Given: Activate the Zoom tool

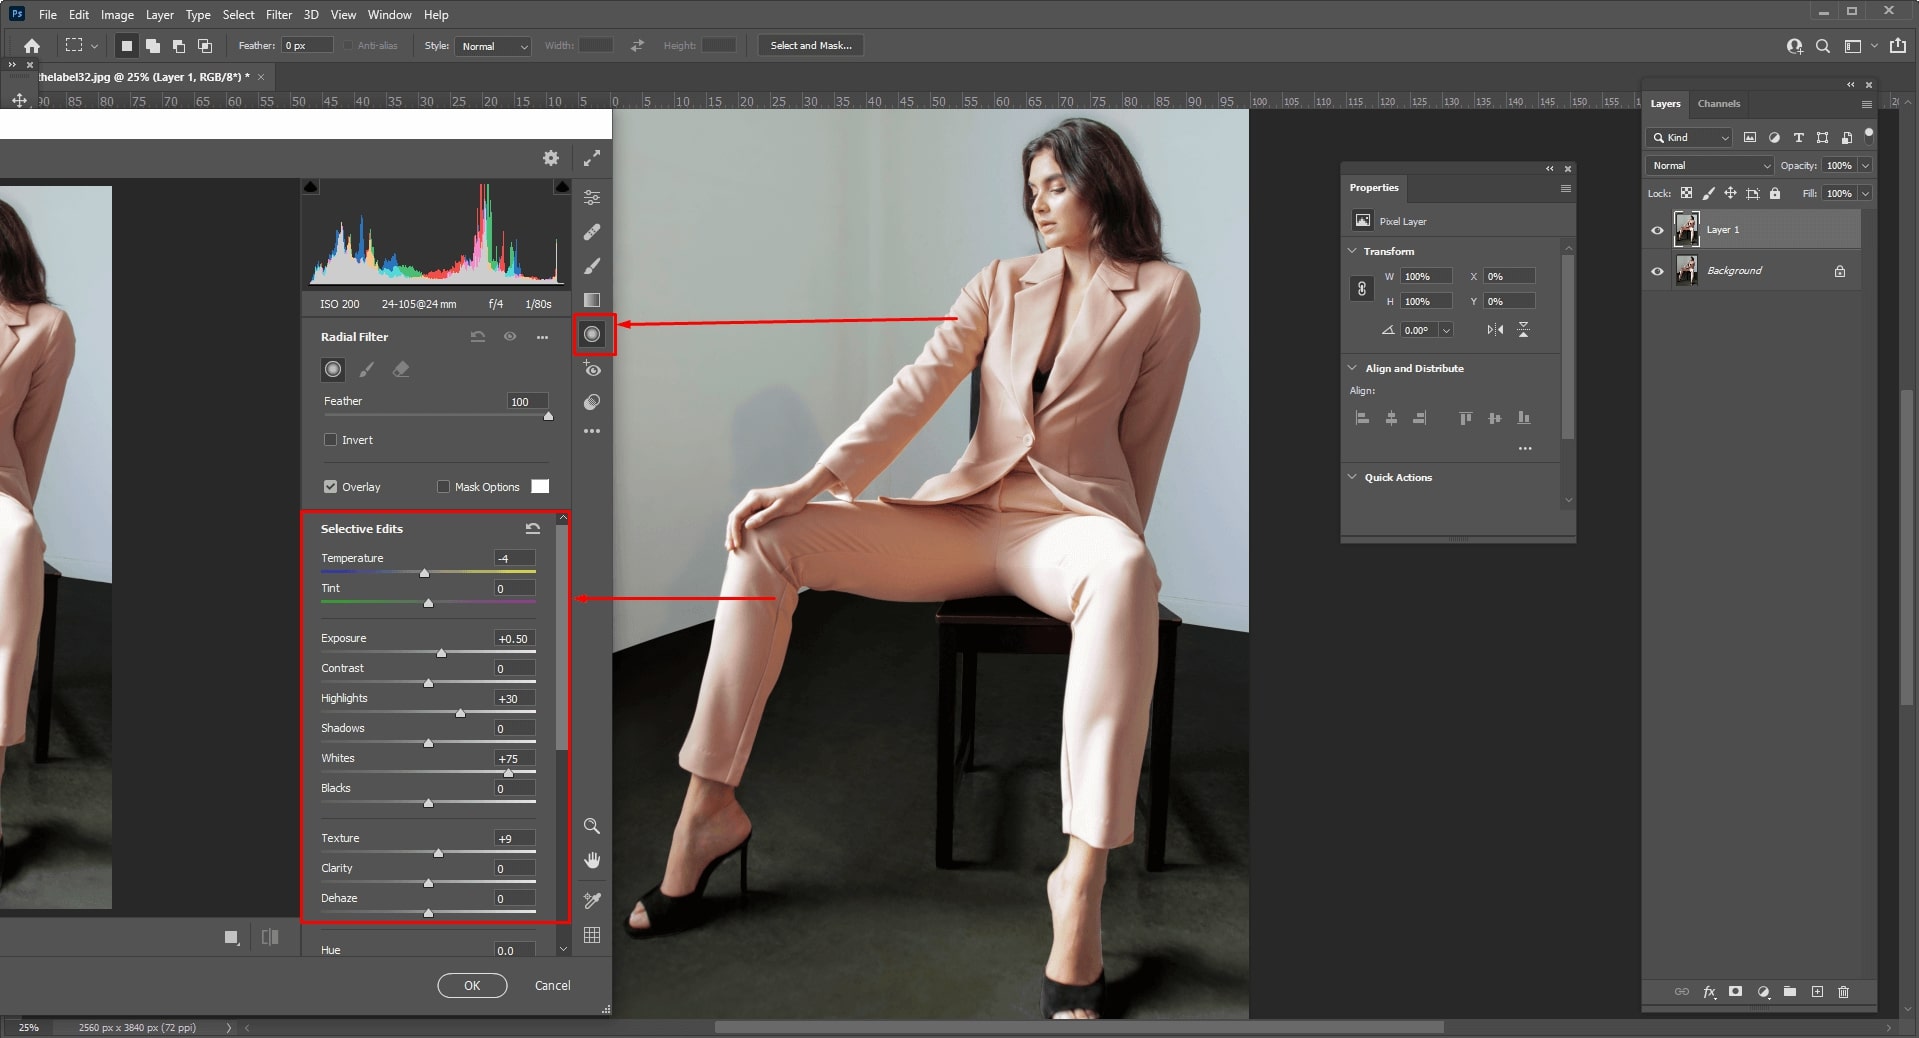Looking at the screenshot, I should pyautogui.click(x=591, y=827).
